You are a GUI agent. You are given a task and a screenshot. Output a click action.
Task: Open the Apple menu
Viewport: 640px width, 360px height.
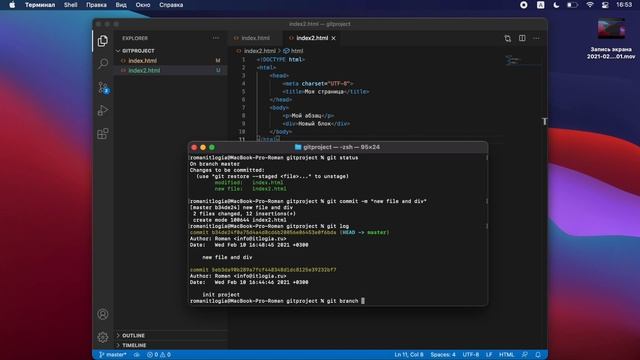tap(12, 5)
